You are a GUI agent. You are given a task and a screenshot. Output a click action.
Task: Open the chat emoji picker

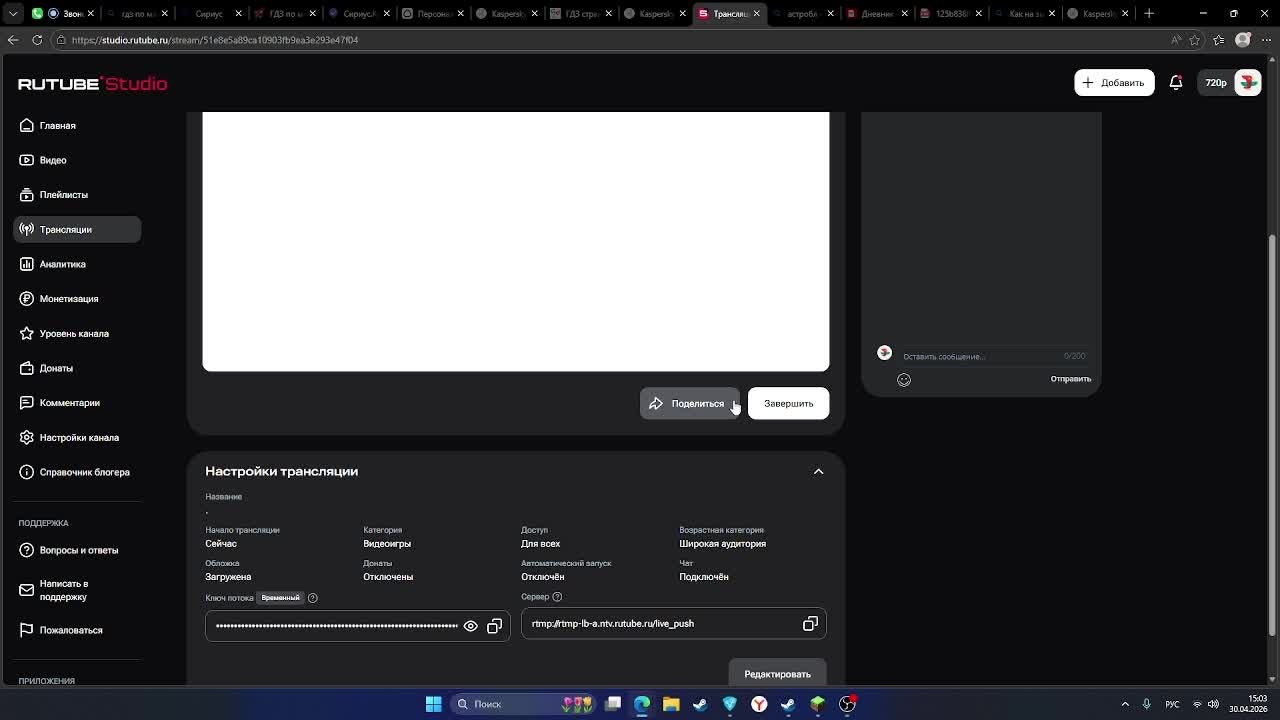tap(904, 380)
